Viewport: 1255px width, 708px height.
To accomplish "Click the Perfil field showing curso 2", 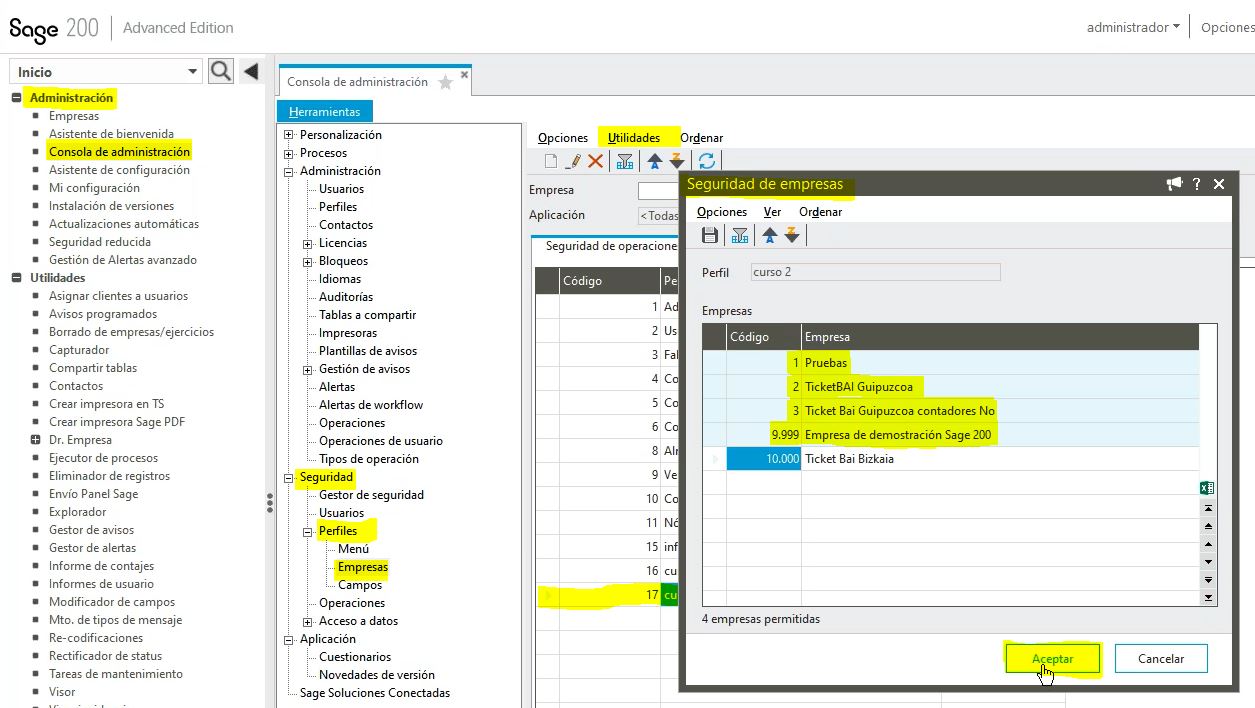I will tap(875, 272).
